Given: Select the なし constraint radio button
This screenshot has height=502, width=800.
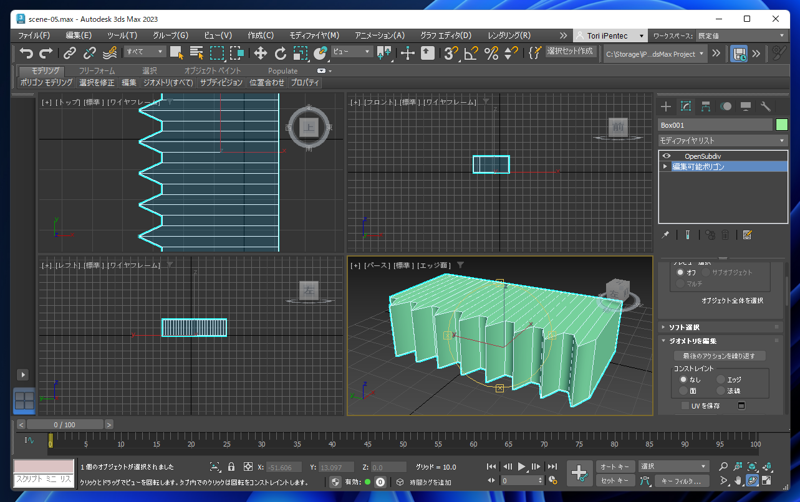Looking at the screenshot, I should [684, 380].
